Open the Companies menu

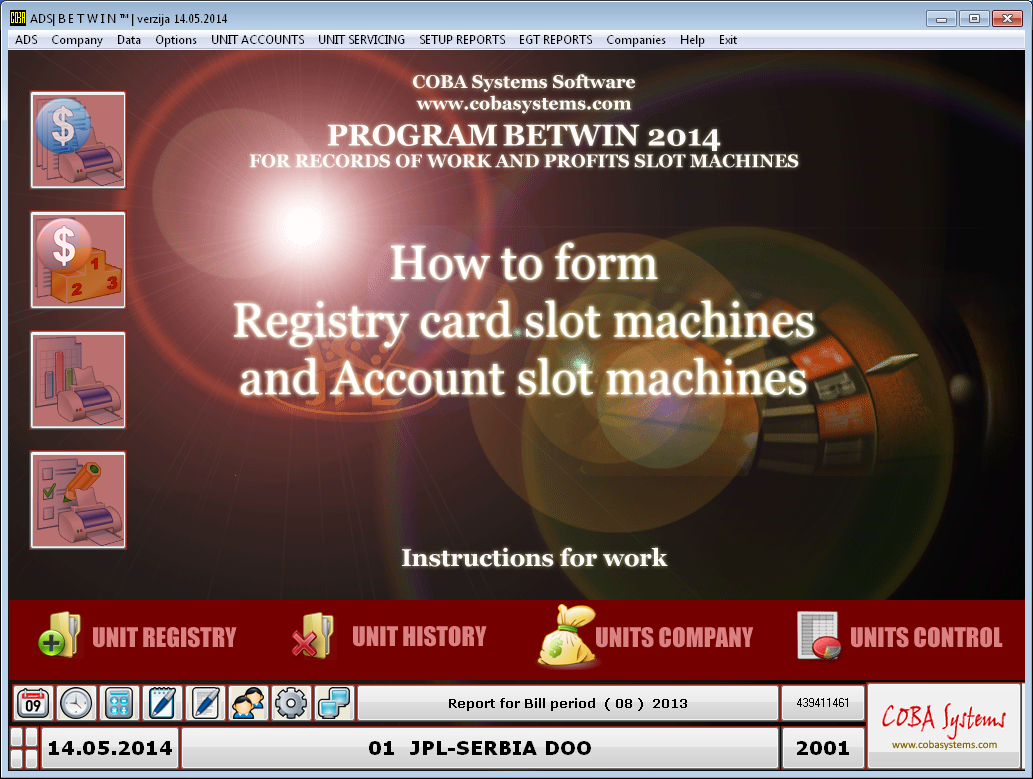click(x=636, y=40)
